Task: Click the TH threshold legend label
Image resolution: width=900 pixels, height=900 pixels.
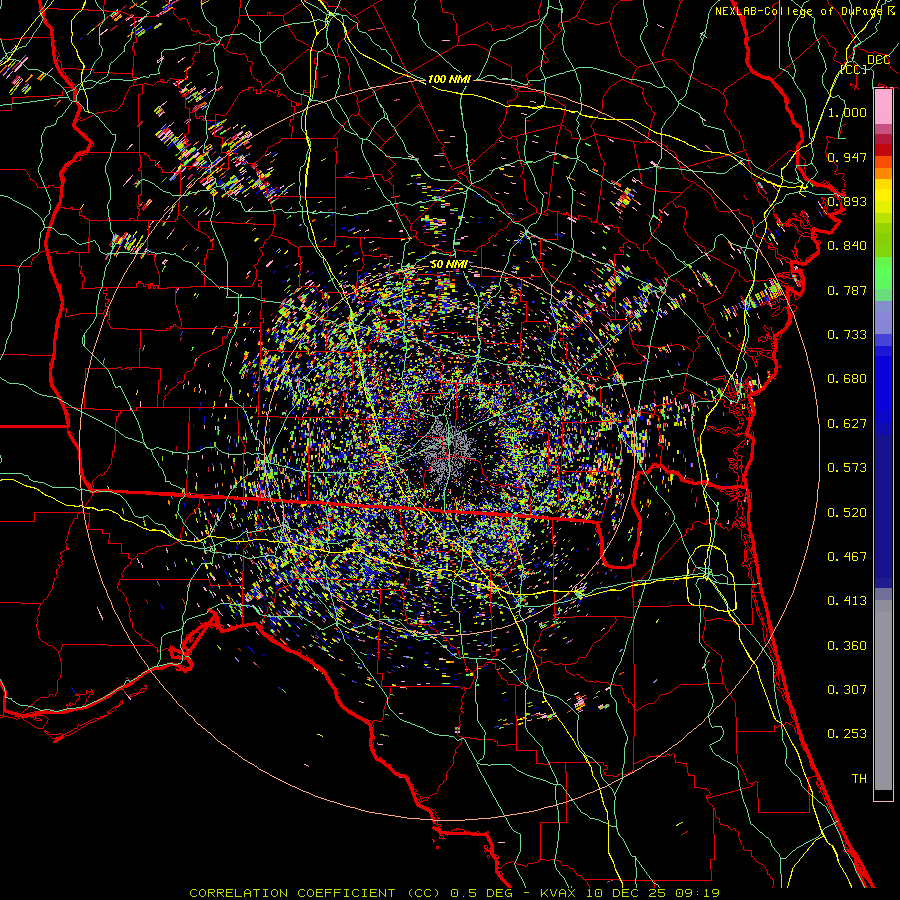Action: (x=859, y=779)
